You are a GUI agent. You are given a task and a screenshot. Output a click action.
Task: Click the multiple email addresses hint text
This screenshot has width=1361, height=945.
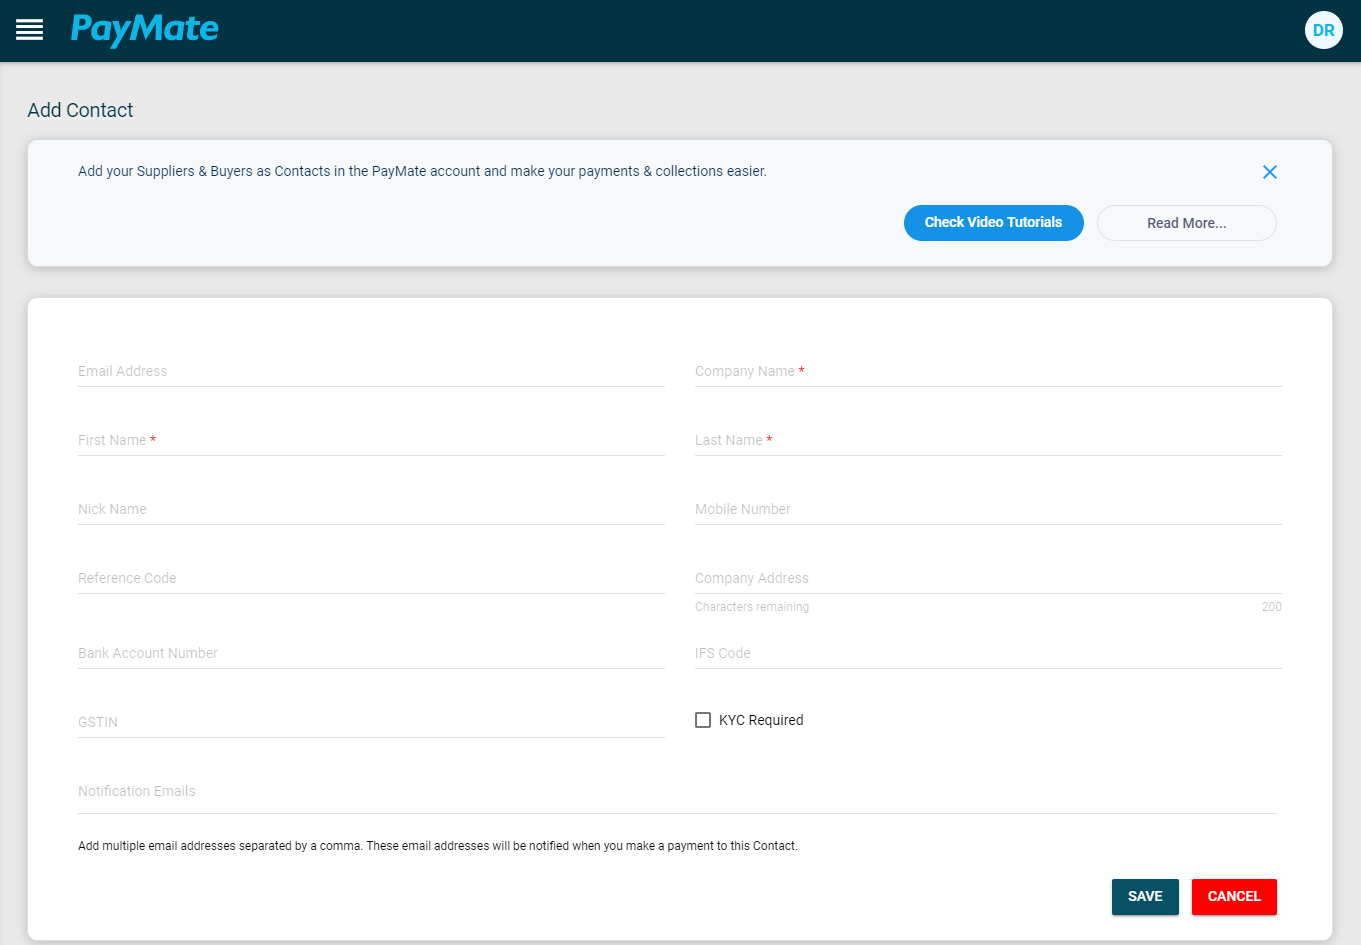(x=438, y=846)
